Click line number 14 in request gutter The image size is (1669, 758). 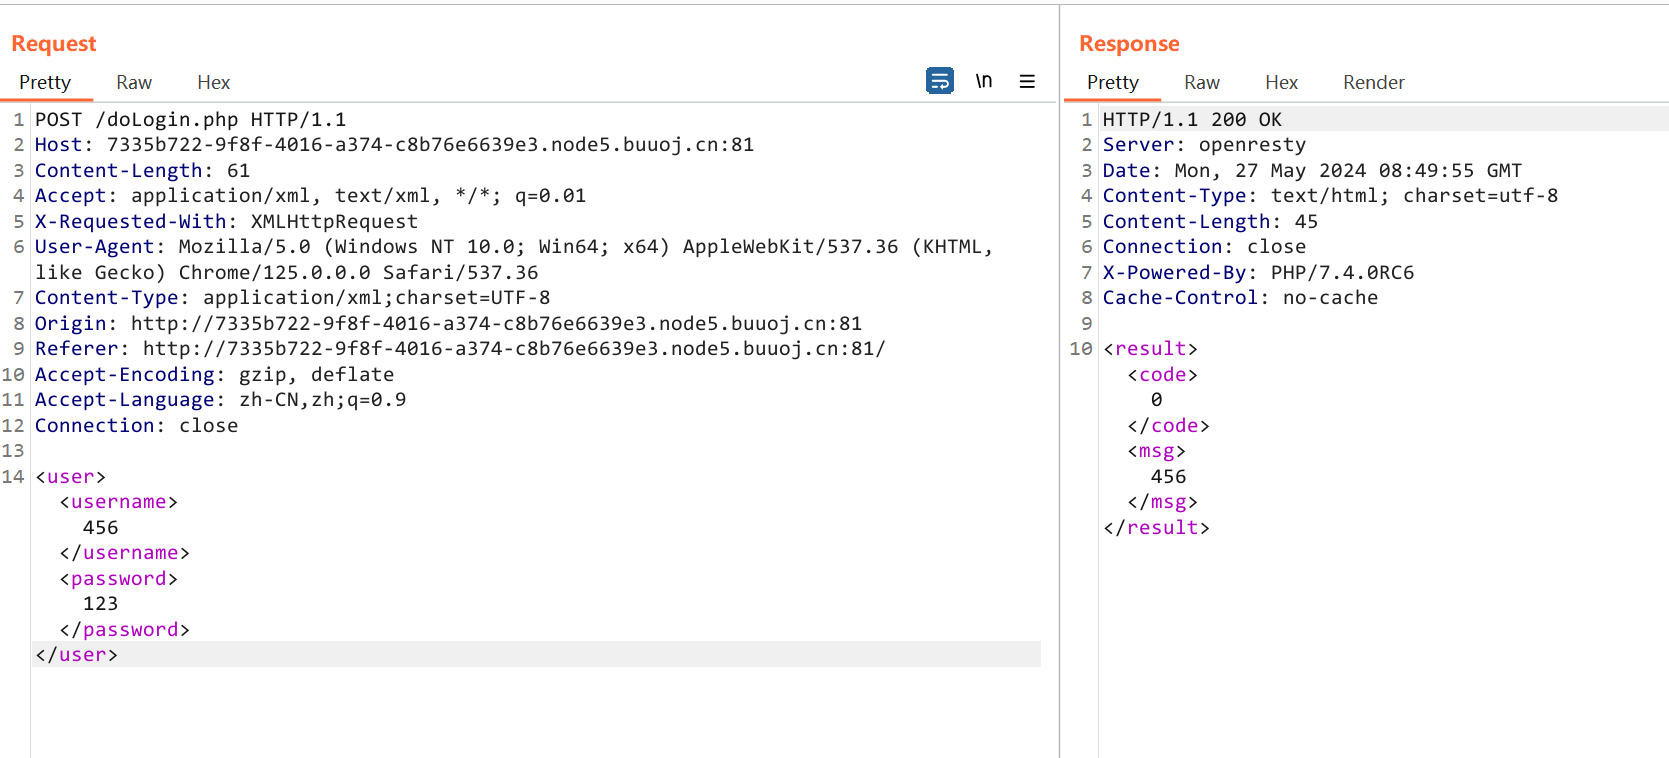coord(13,476)
